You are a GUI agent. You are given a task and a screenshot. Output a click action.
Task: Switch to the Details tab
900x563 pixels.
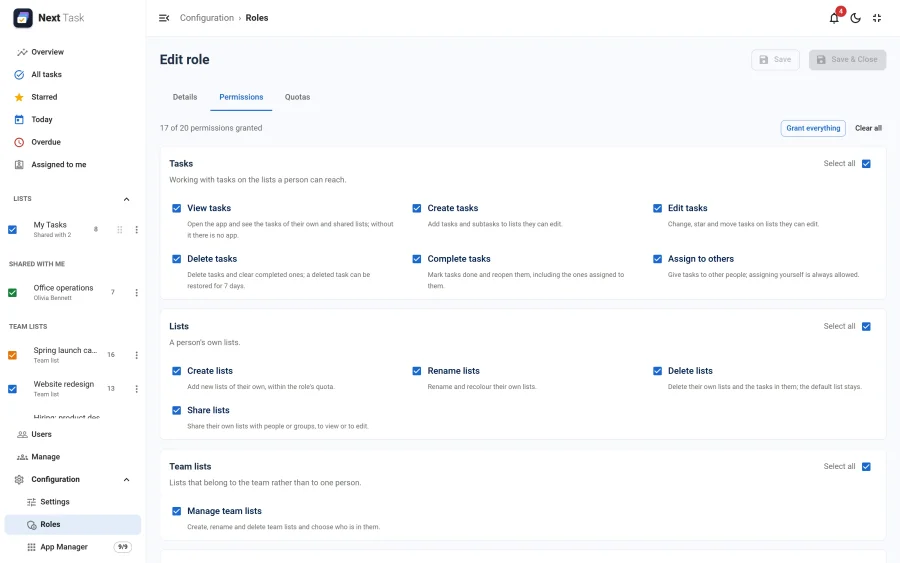[185, 97]
